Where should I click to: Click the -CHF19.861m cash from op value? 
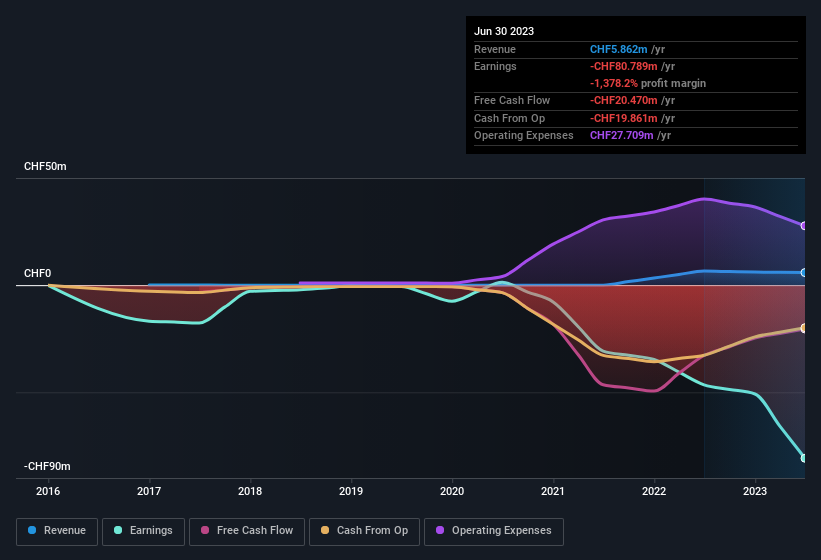click(624, 118)
